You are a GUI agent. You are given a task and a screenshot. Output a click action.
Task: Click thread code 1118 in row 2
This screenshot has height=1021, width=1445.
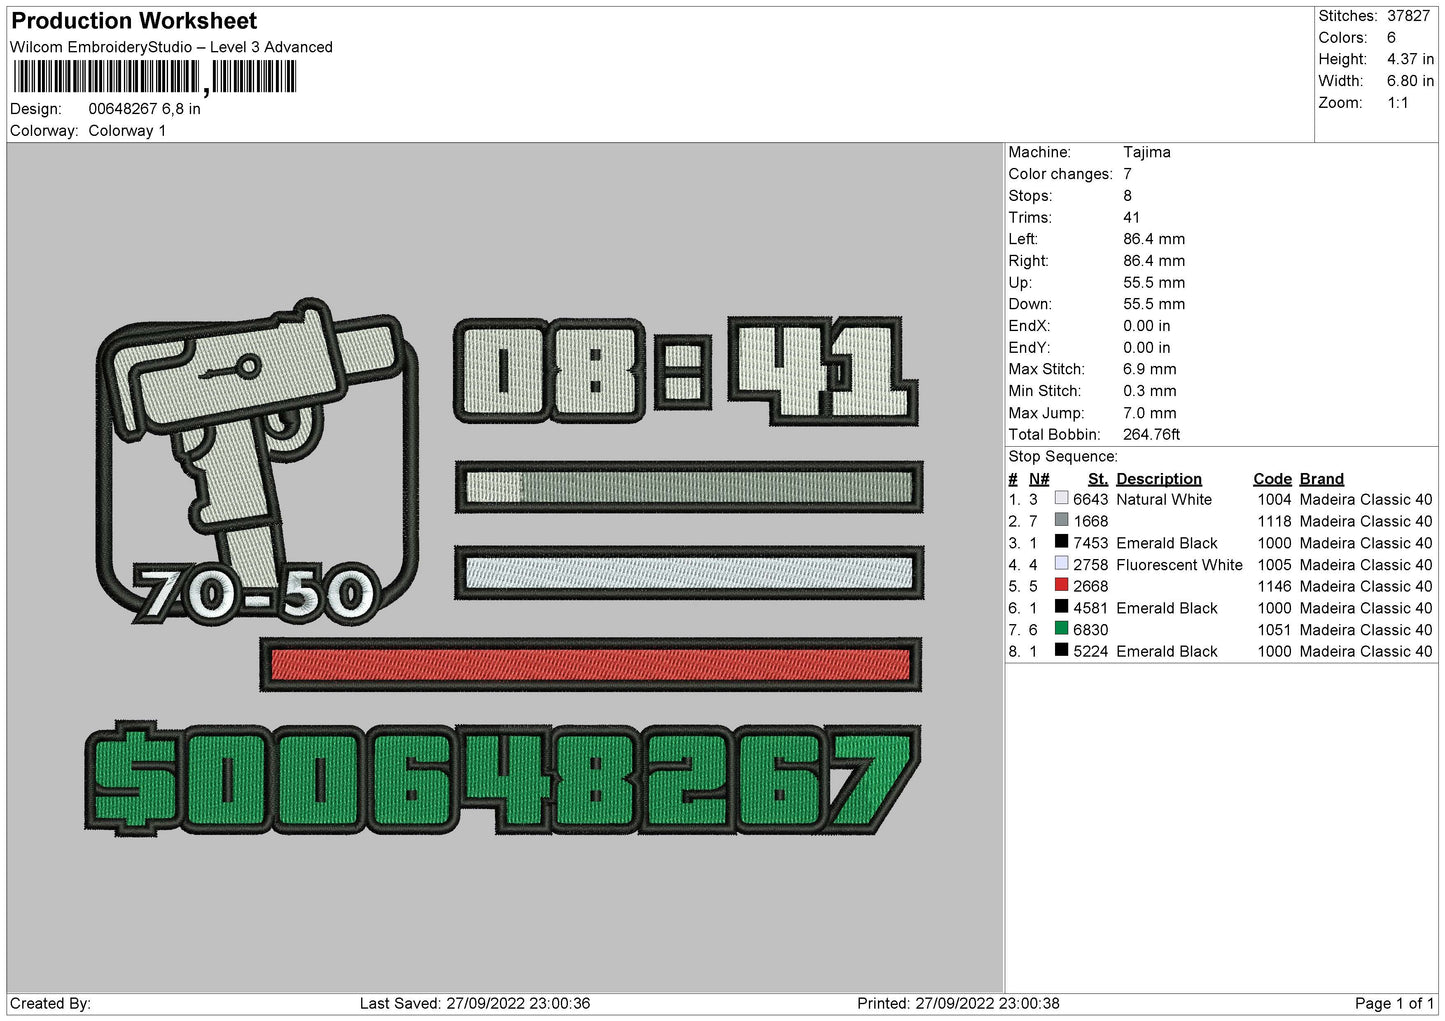pyautogui.click(x=1274, y=521)
